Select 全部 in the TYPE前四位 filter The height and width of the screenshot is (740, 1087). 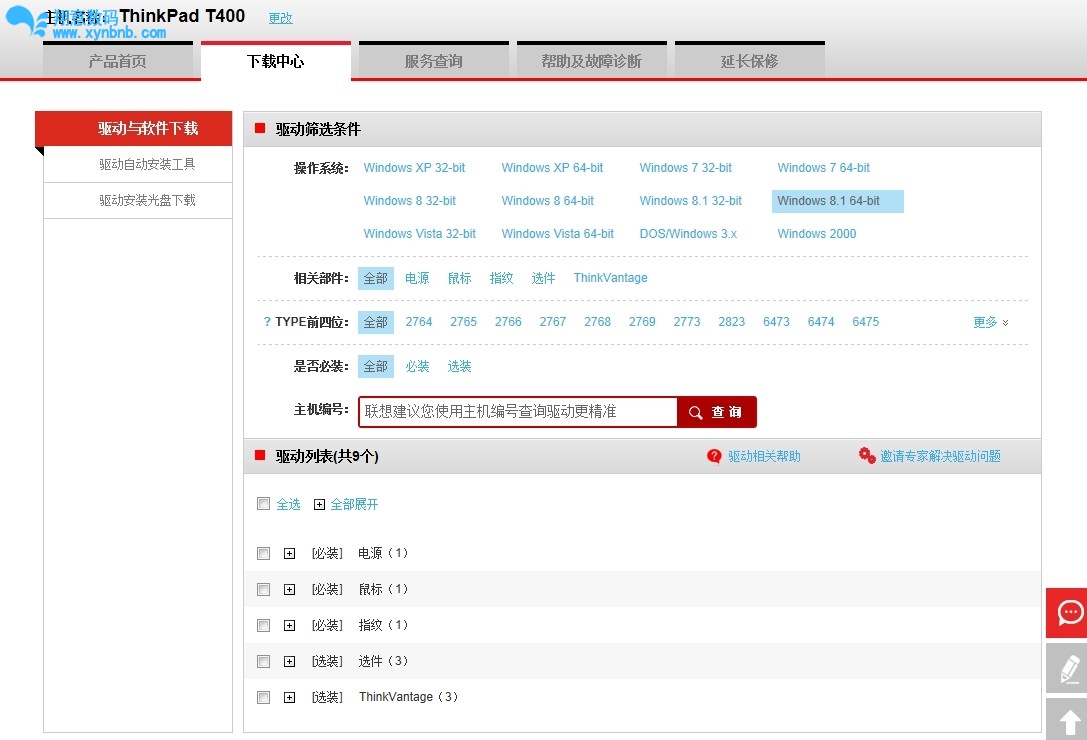[x=376, y=322]
